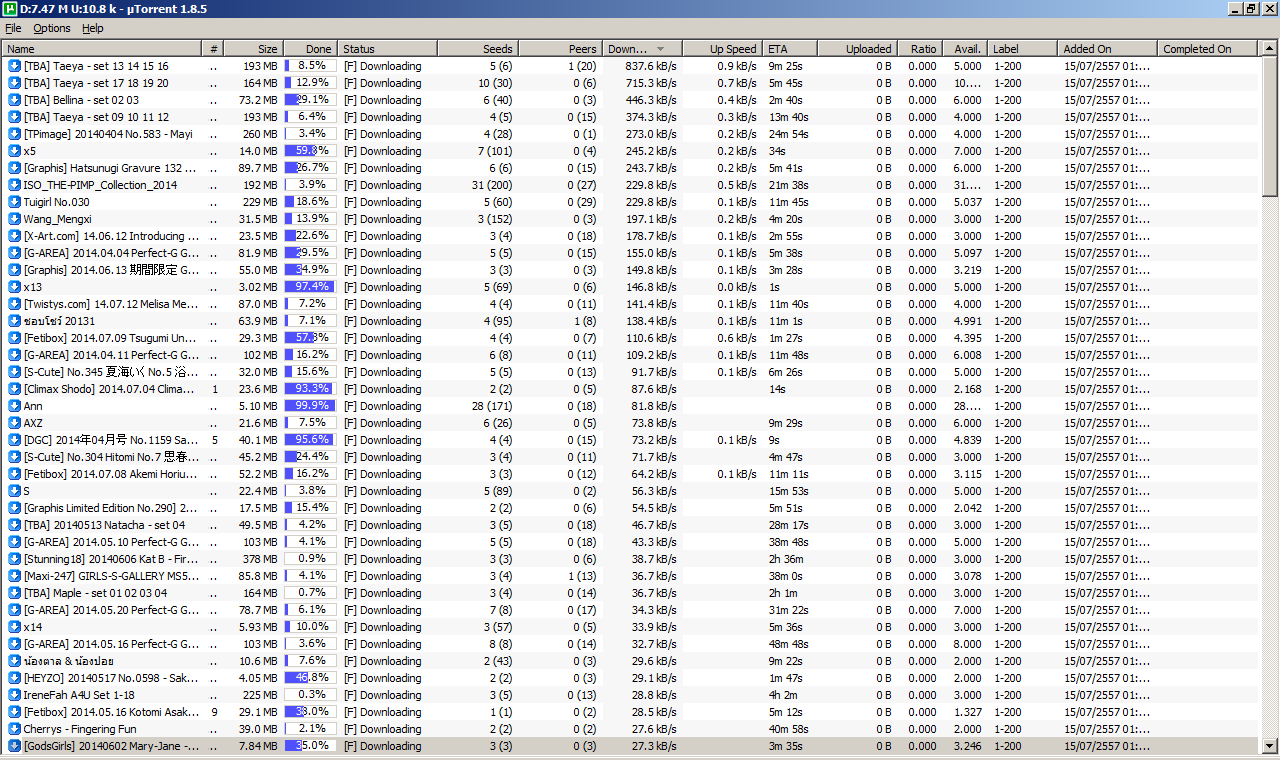Click status icon of Taeya set 09 10 11 12
1280x760 pixels.
pyautogui.click(x=14, y=117)
